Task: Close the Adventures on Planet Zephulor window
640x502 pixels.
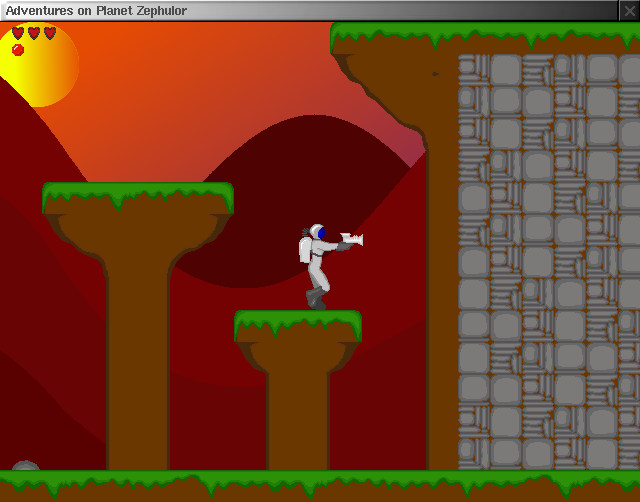Action: click(x=629, y=11)
